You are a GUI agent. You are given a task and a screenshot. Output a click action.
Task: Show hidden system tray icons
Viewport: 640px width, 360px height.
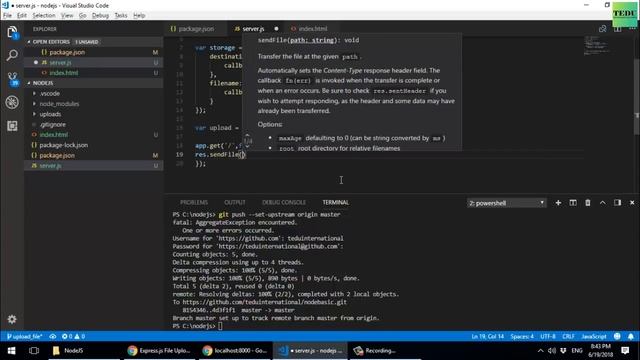point(540,351)
